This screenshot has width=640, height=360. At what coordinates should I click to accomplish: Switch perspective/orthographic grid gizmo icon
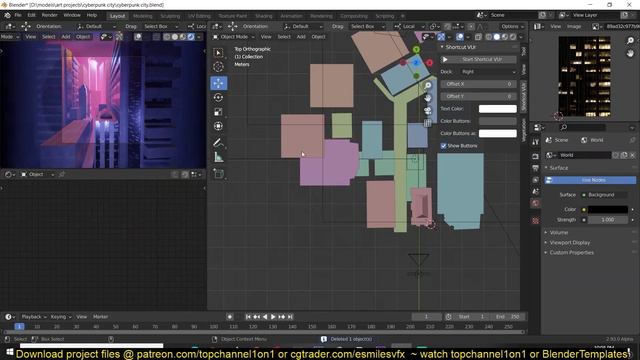[427, 123]
